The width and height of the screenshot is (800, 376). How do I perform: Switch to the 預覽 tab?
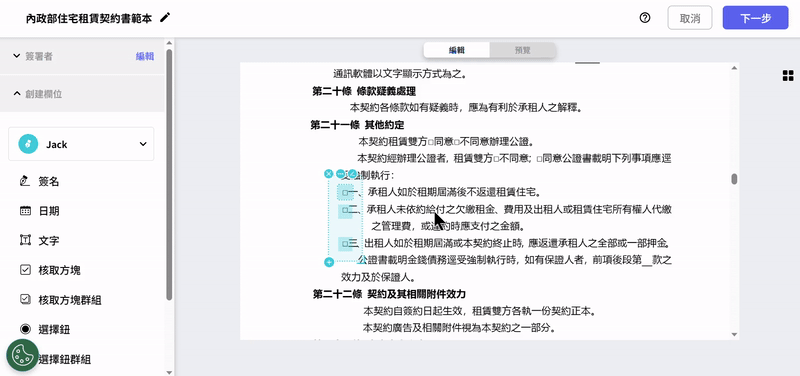click(x=522, y=50)
